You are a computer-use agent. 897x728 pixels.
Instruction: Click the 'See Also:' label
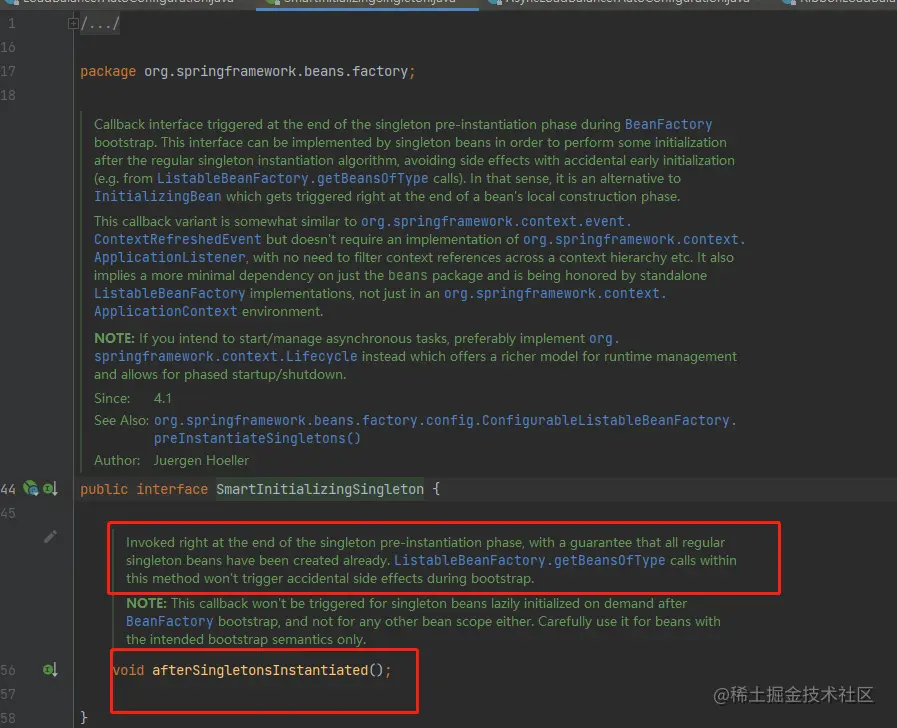[x=121, y=420]
